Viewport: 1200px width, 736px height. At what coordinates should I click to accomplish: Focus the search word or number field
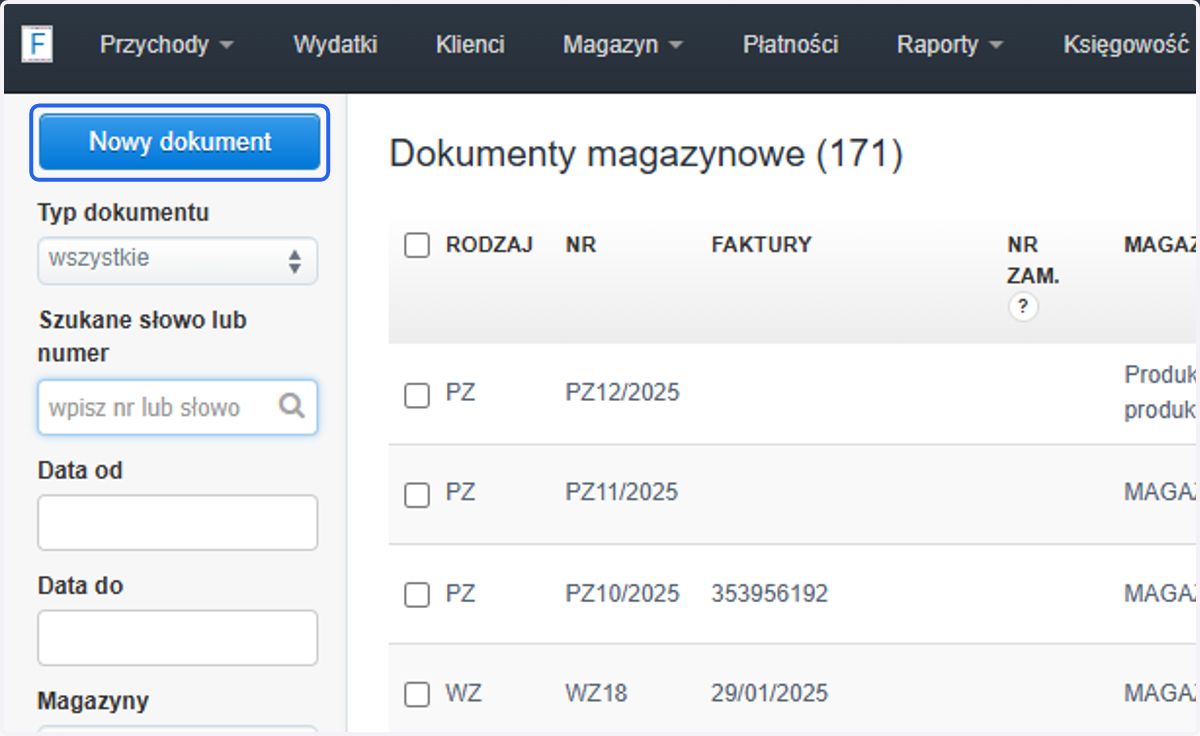pos(178,407)
